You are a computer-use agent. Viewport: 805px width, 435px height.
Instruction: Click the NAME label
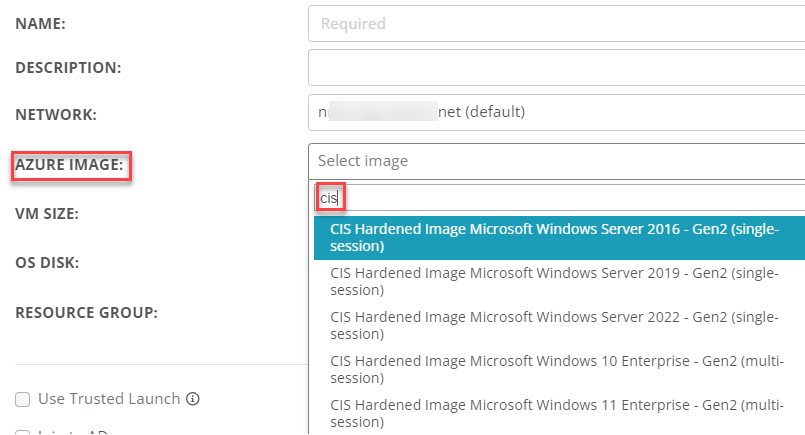tap(41, 24)
